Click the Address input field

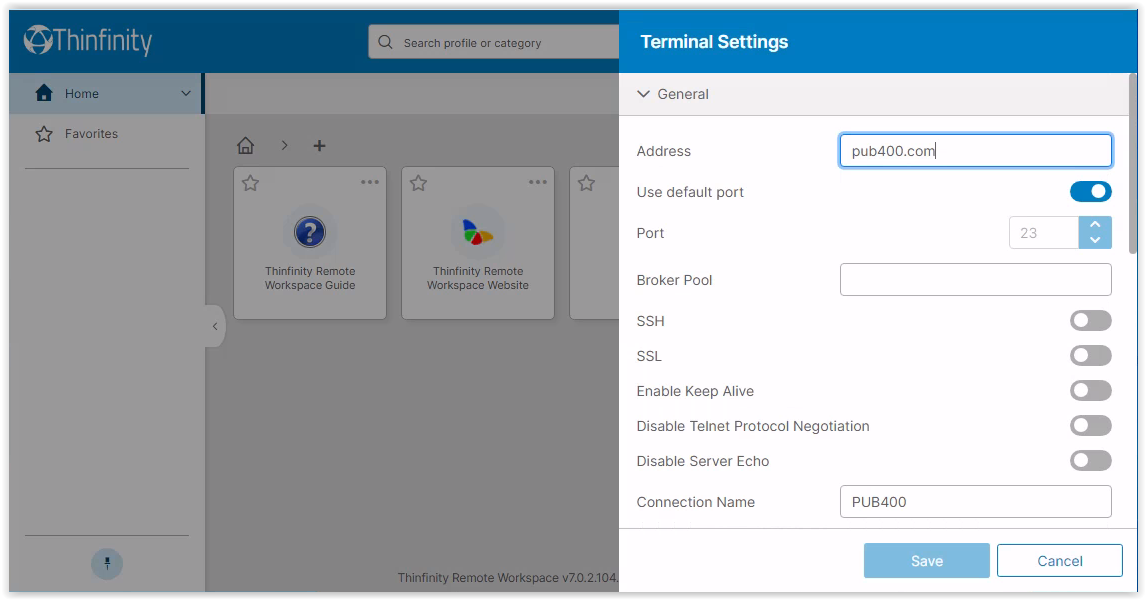(x=976, y=151)
